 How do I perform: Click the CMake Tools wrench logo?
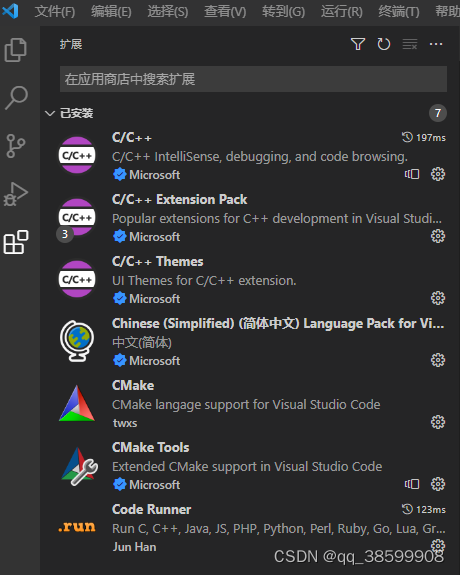[79, 466]
